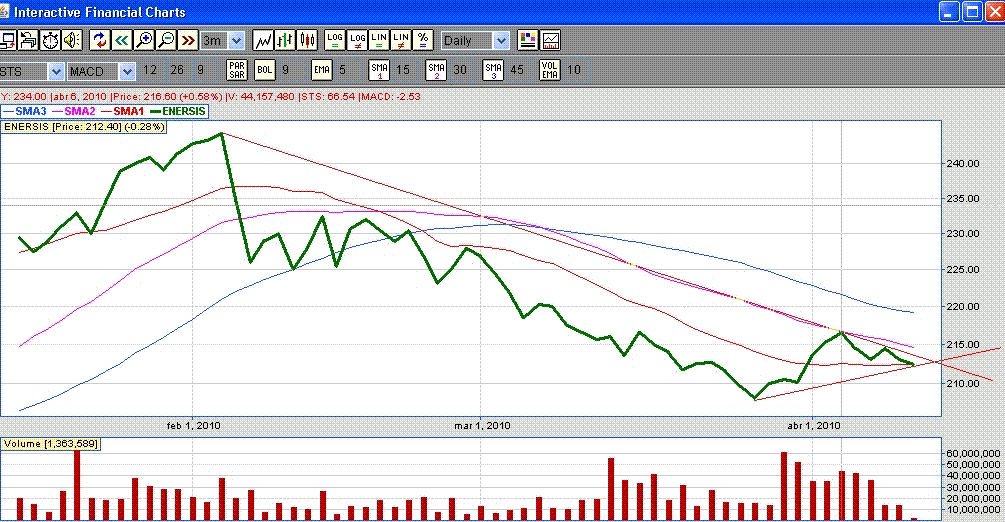This screenshot has height=522, width=1005.
Task: Open the 3m time range dropdown
Action: tap(236, 41)
